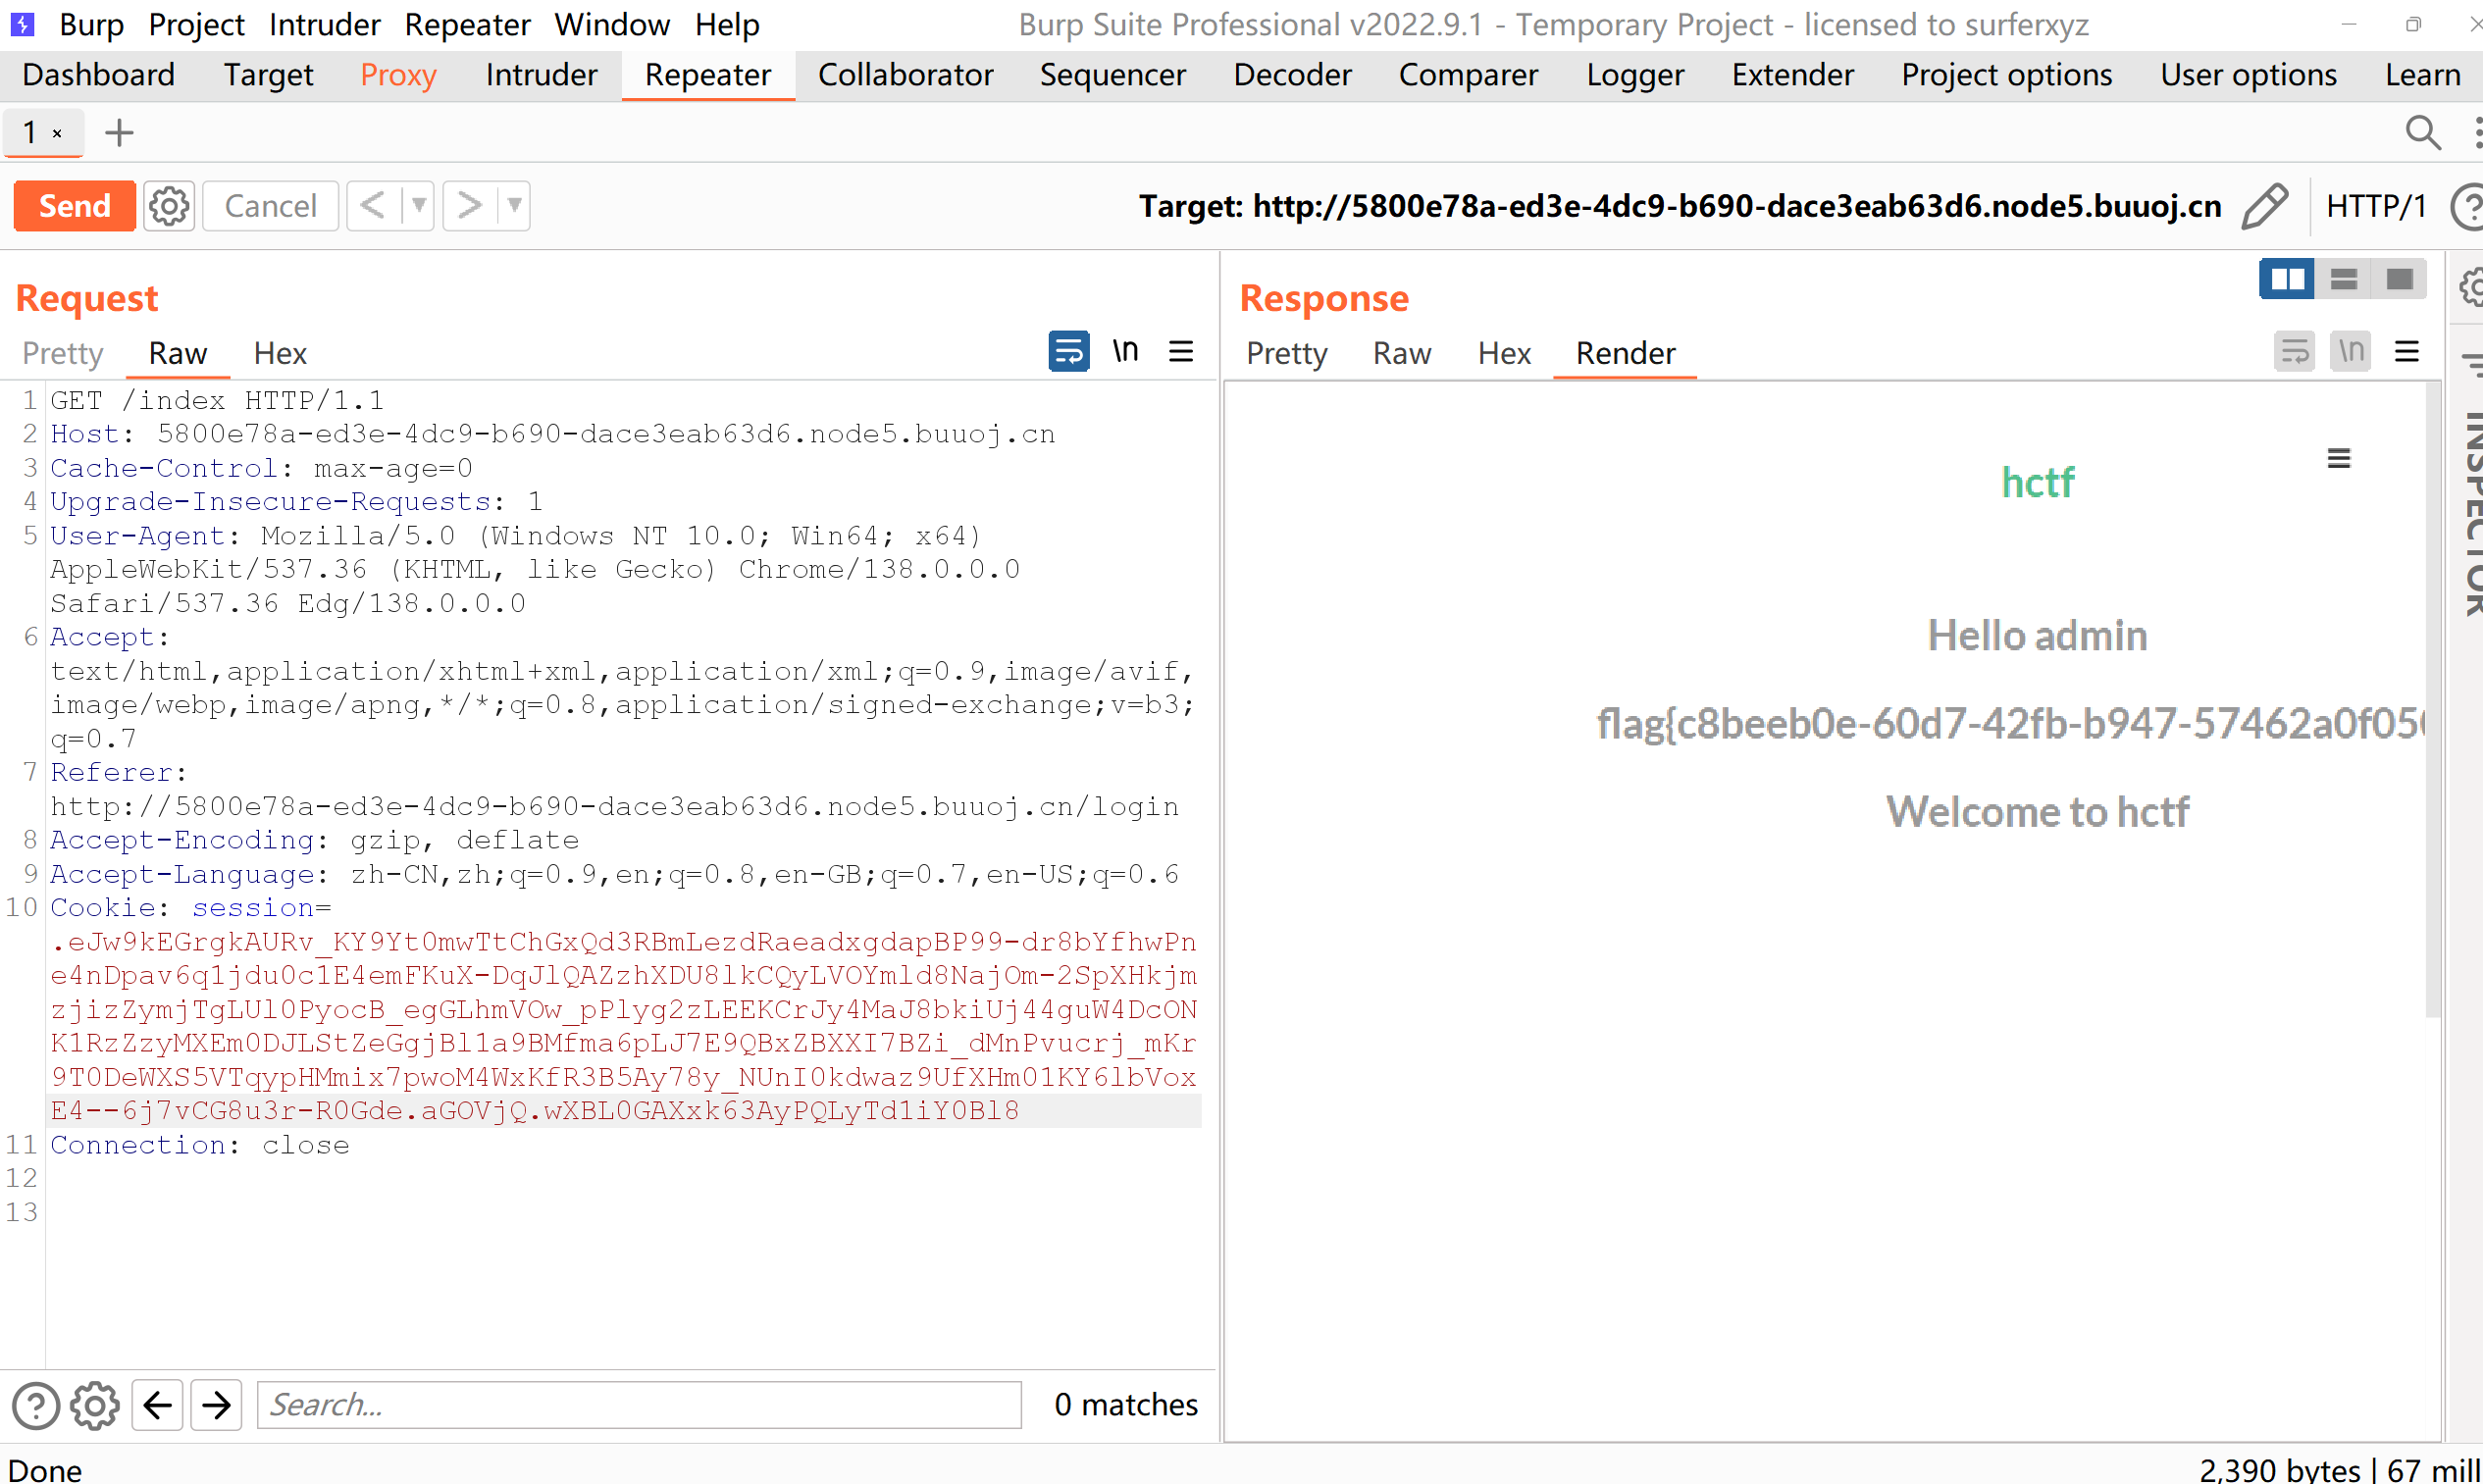Go to next request with forward arrow
The height and width of the screenshot is (1484, 2483).
[x=469, y=206]
